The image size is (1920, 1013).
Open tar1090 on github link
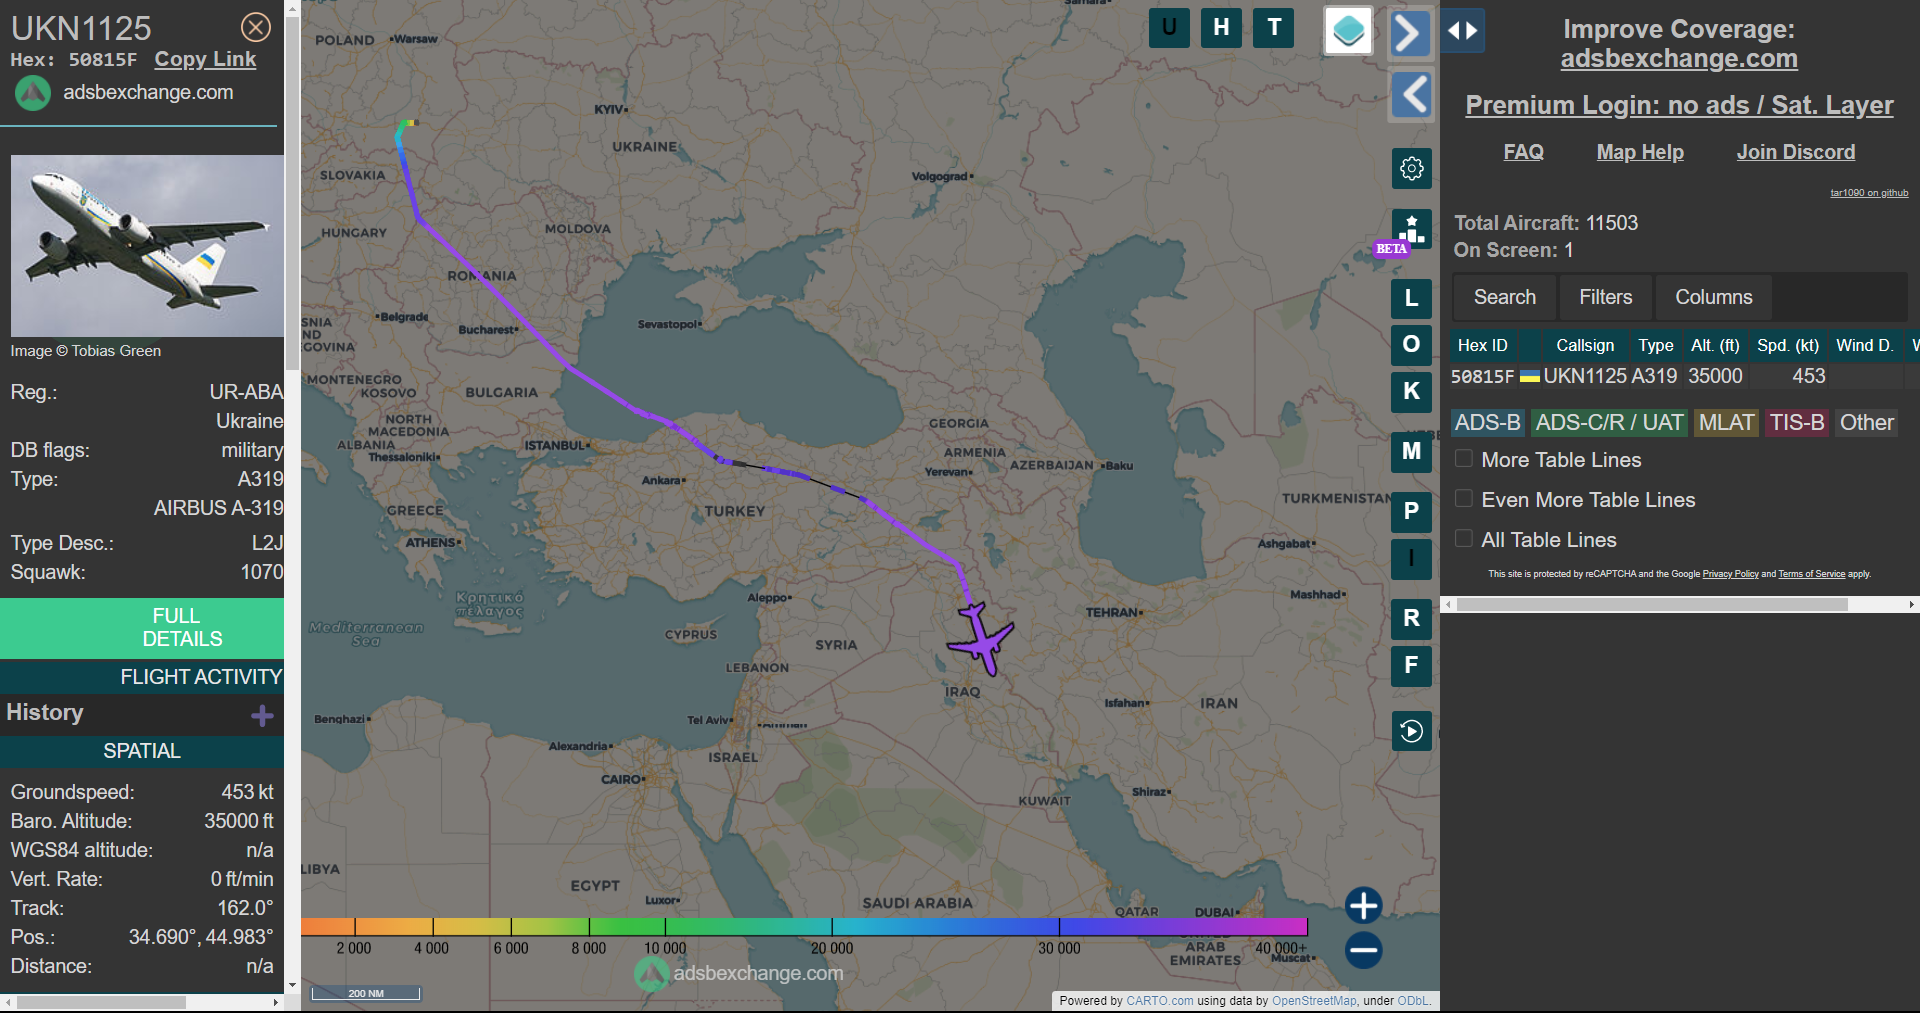pyautogui.click(x=1869, y=193)
